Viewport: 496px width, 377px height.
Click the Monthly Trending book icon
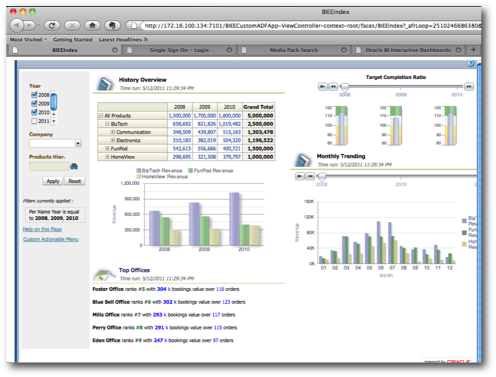[303, 160]
